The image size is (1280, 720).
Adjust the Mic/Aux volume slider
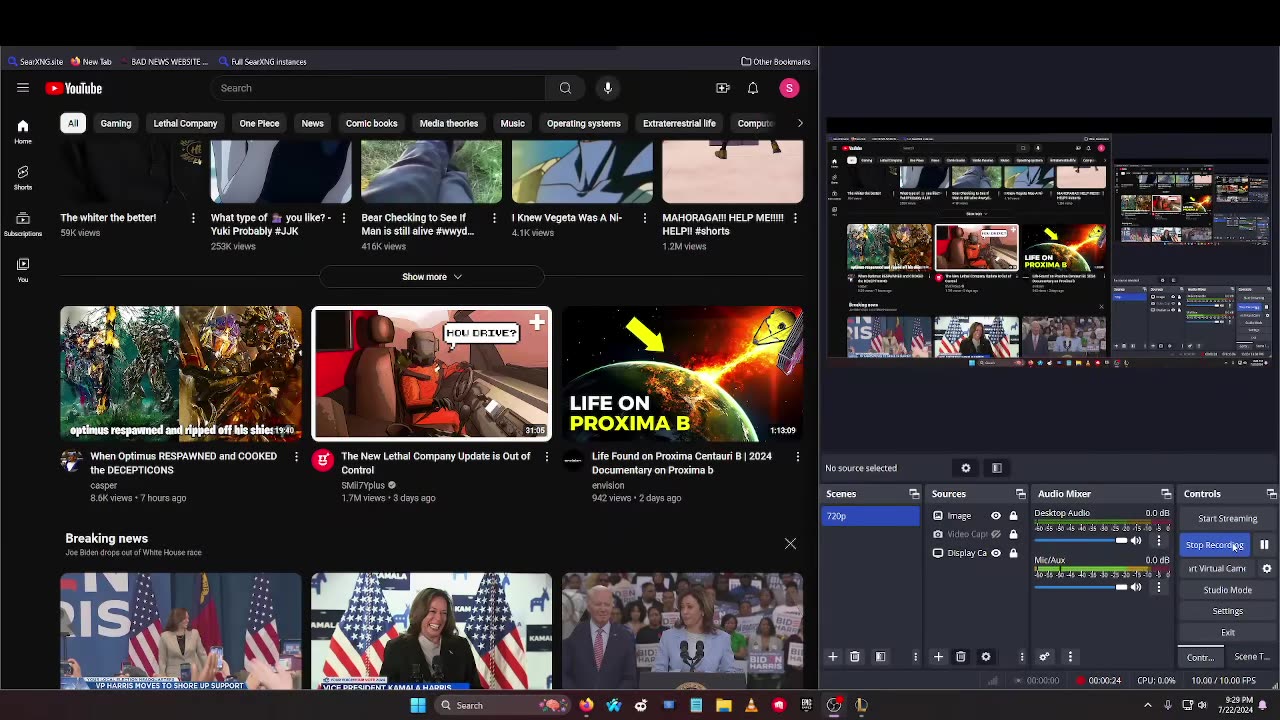tap(1080, 588)
